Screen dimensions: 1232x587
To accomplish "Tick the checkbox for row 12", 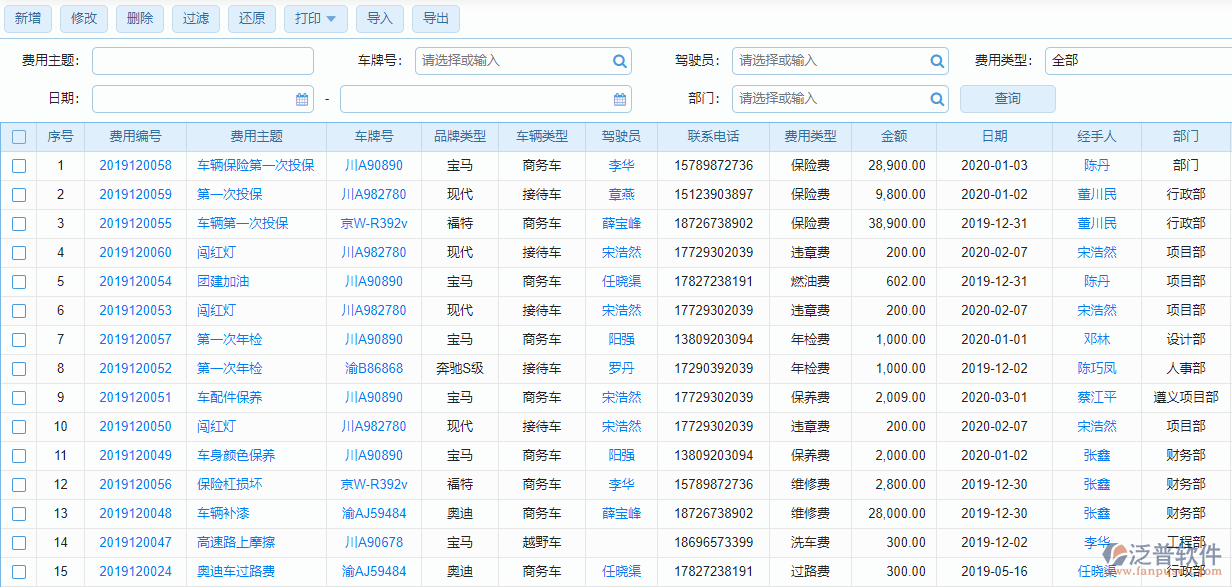I will point(19,485).
